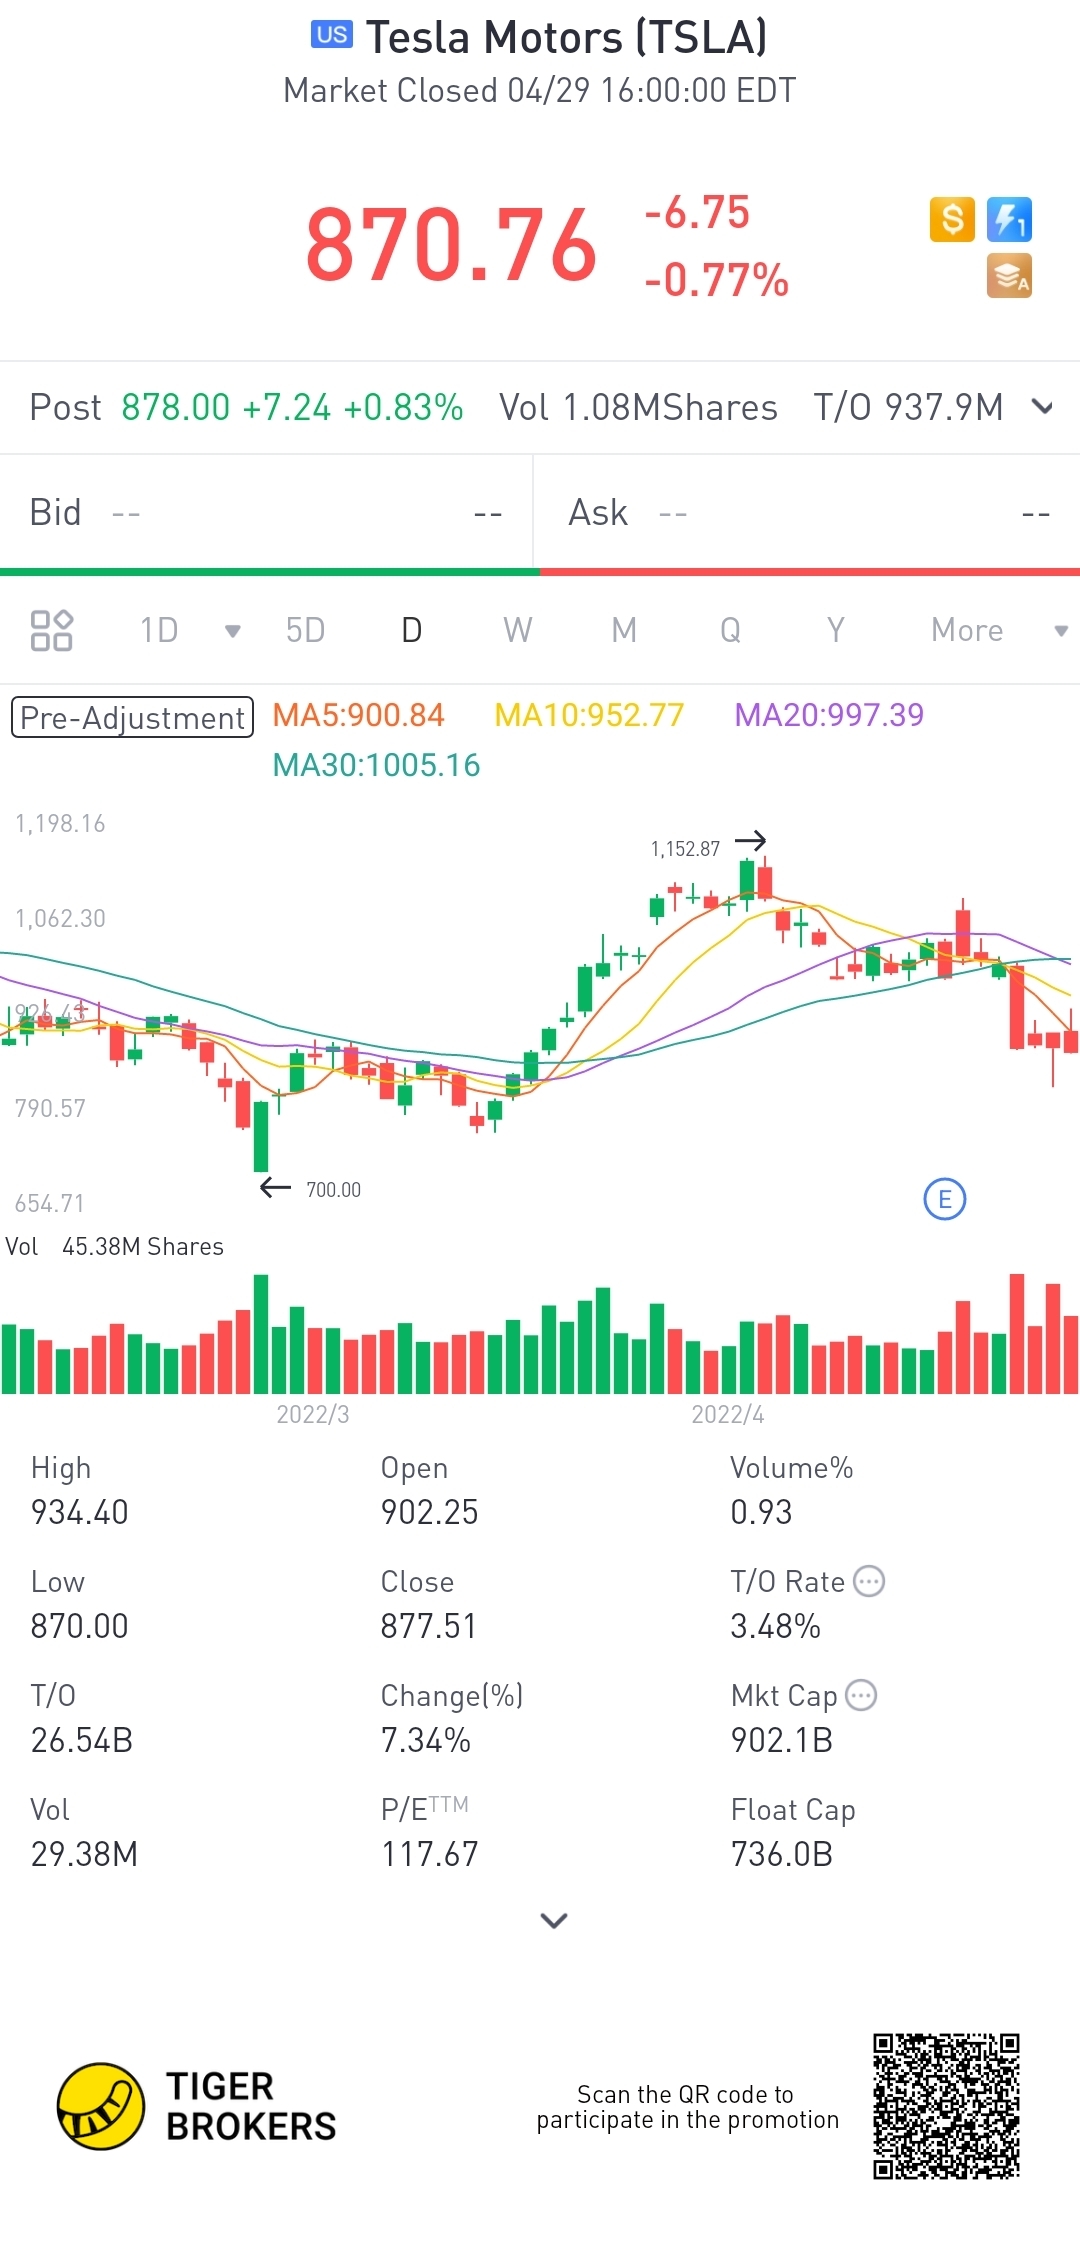Tap the T/O Rate 3.48% value
1080x2252 pixels.
point(775,1626)
